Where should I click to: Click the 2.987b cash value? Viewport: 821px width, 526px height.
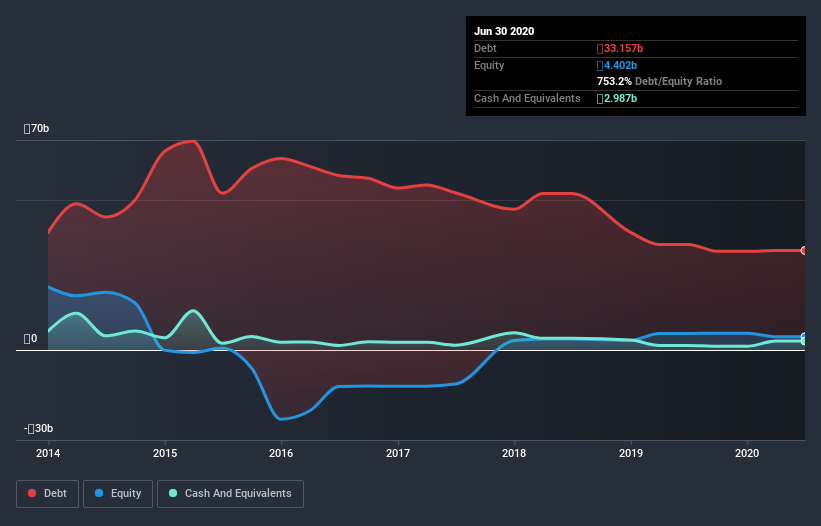coord(617,98)
